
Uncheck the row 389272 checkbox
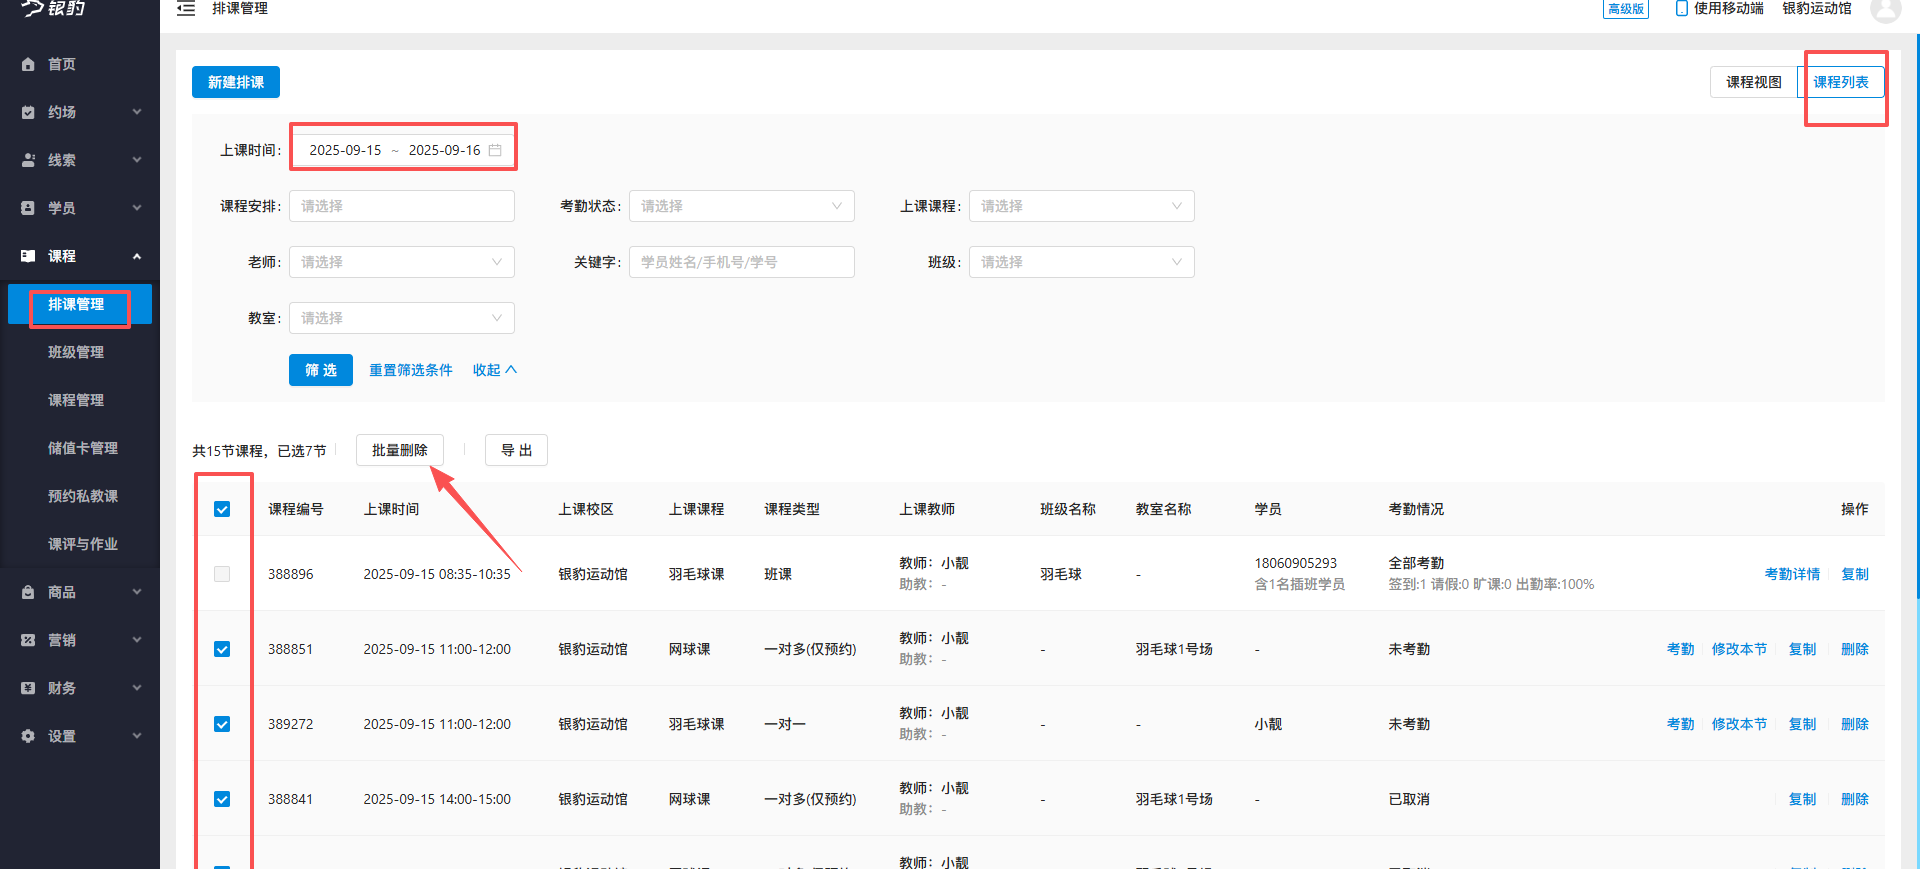222,724
